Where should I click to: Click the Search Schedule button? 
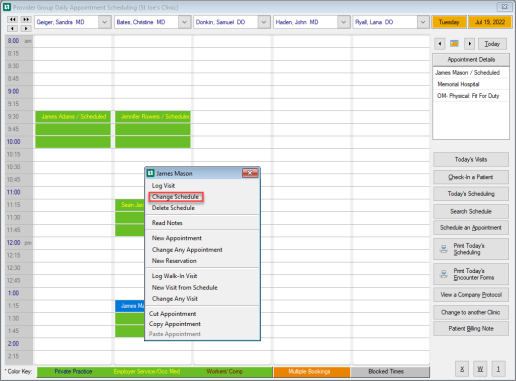[471, 211]
